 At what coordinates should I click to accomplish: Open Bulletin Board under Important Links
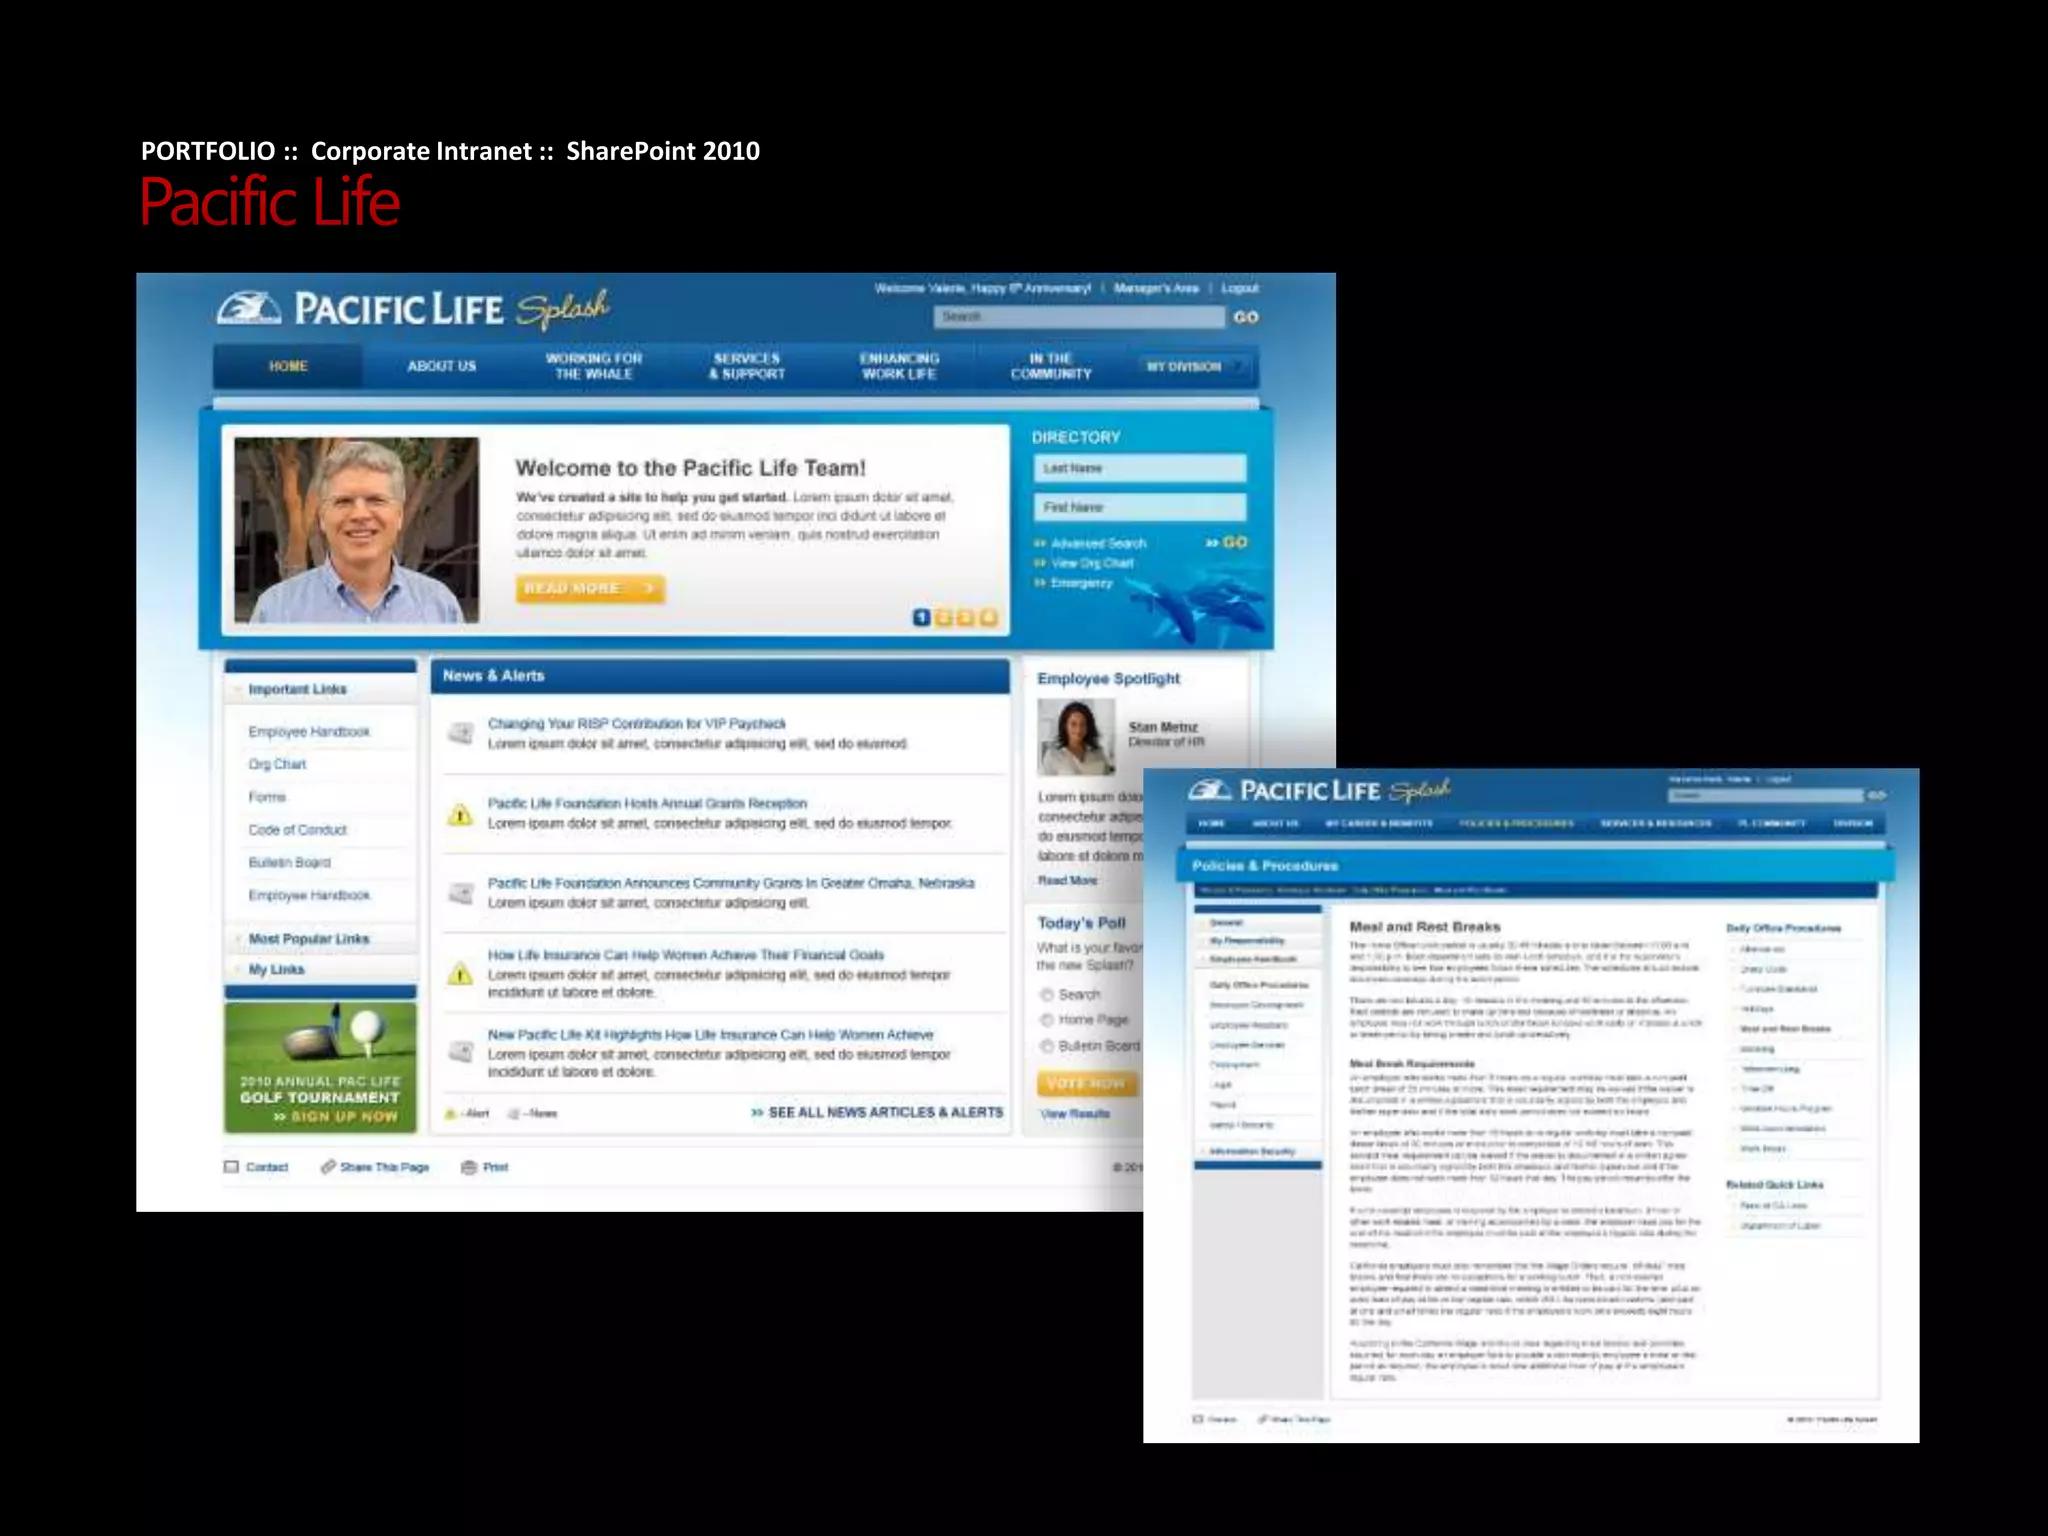289,862
